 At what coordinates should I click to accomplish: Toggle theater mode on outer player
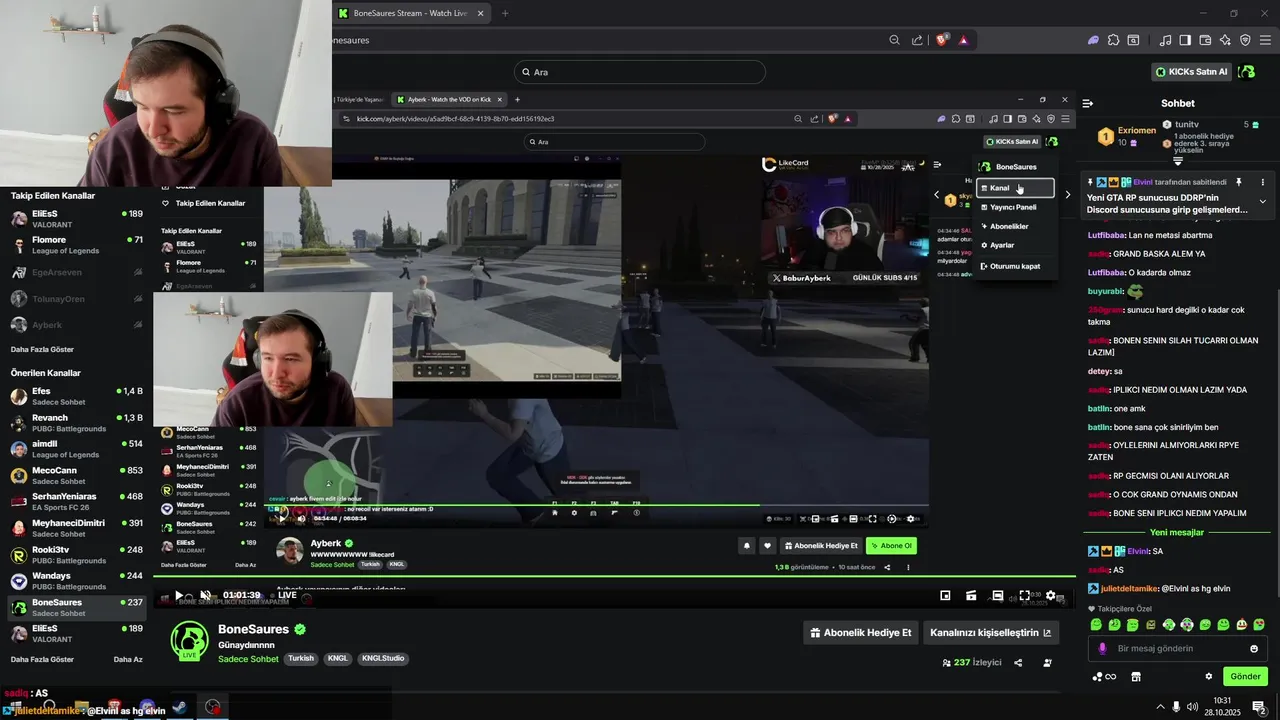tap(997, 595)
